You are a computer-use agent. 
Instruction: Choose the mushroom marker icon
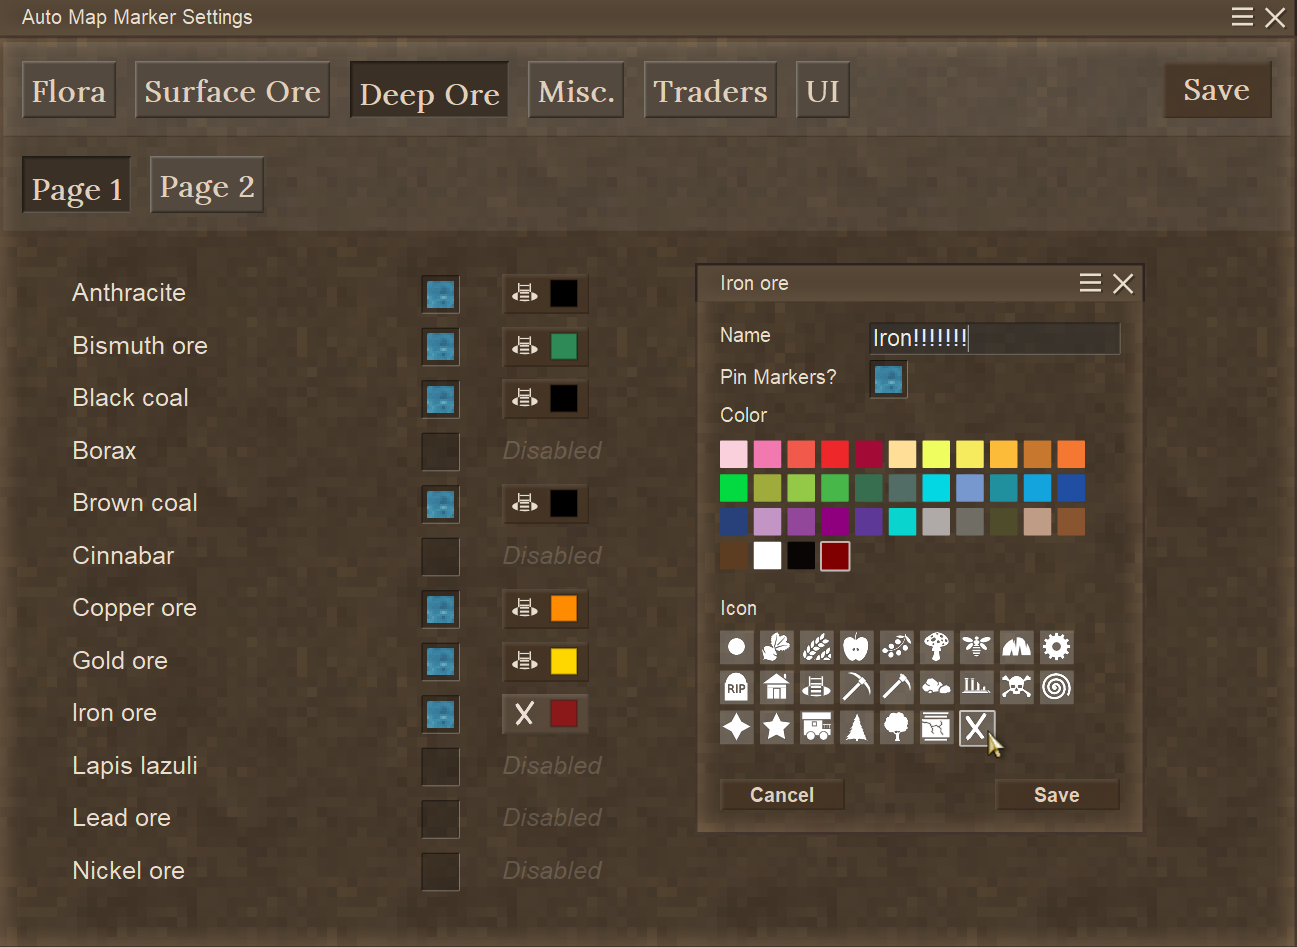pos(937,647)
